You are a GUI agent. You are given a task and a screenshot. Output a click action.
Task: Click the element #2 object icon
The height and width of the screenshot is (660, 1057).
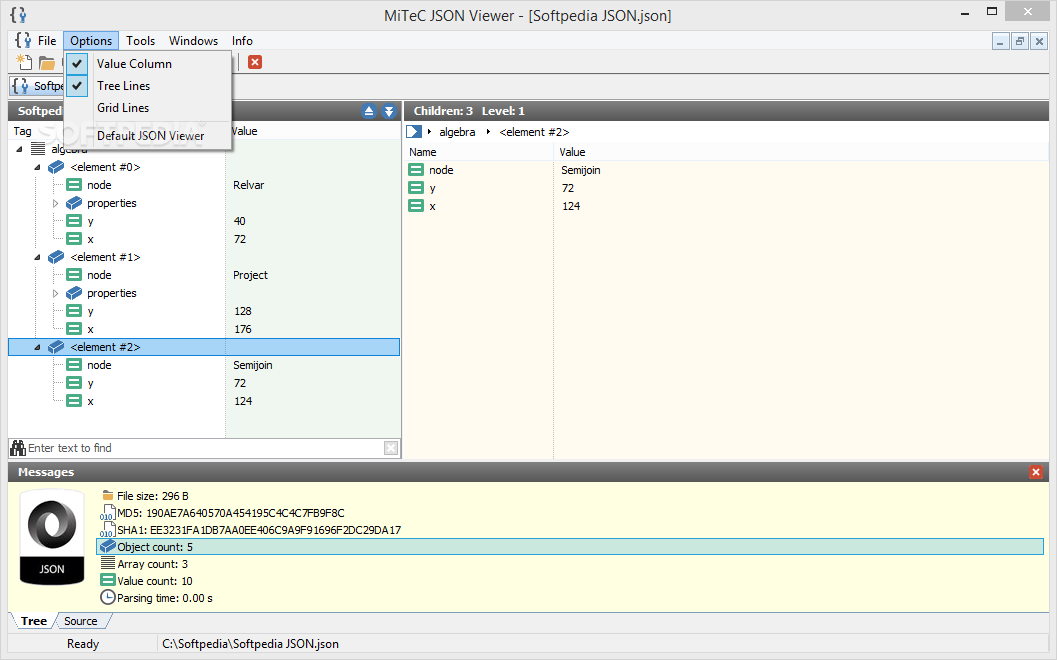coord(57,347)
